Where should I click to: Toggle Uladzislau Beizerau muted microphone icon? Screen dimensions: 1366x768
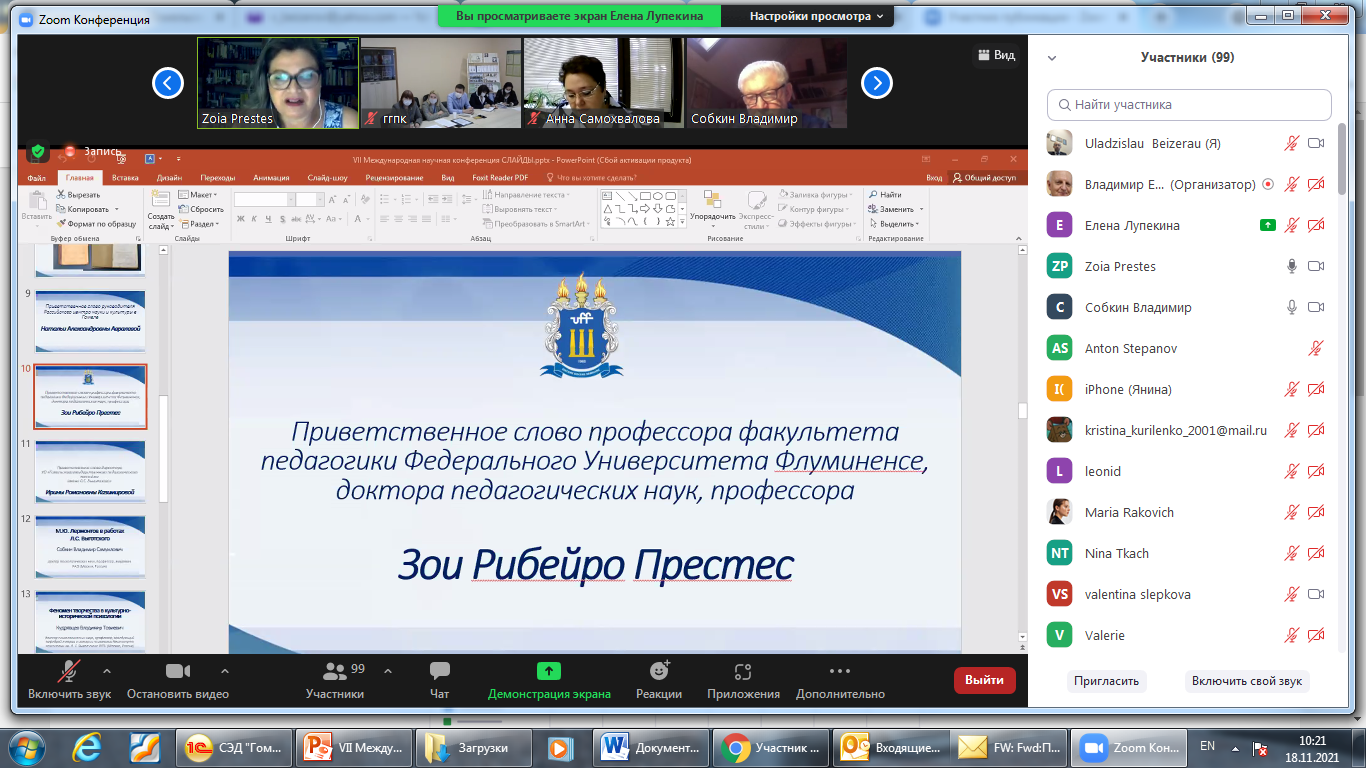coord(1292,143)
